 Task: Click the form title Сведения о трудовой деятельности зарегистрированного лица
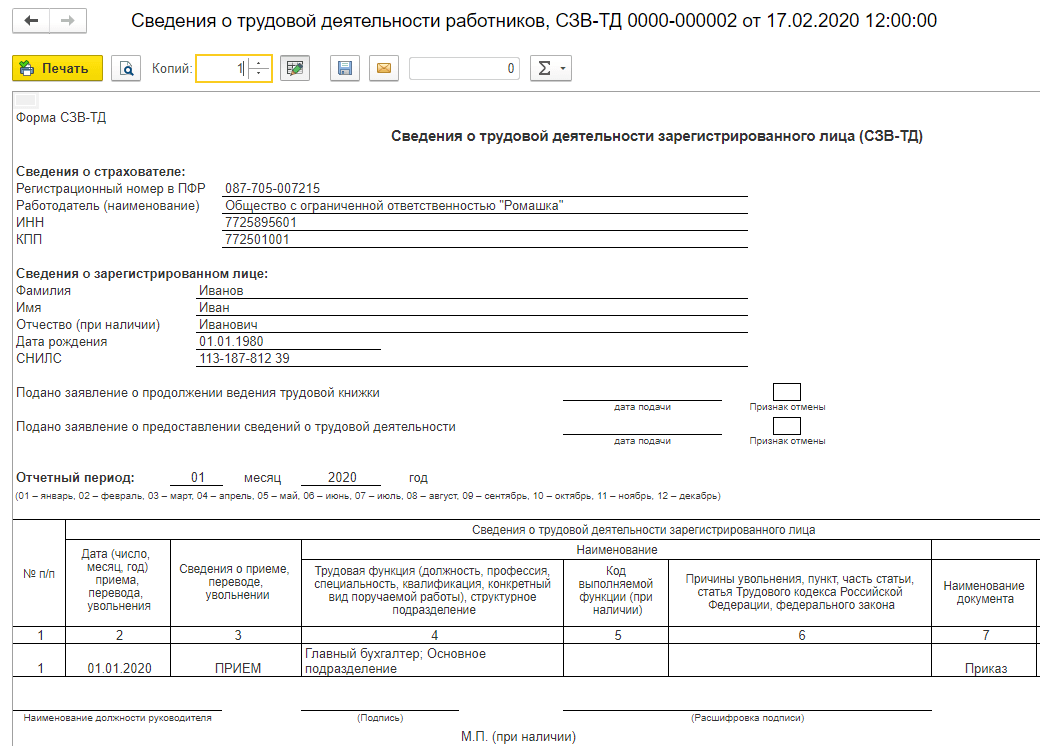tap(657, 136)
